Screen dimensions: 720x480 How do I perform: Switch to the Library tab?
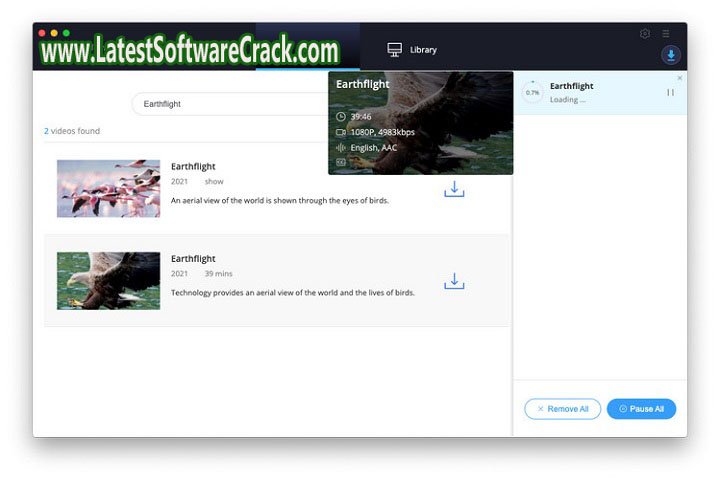click(412, 50)
